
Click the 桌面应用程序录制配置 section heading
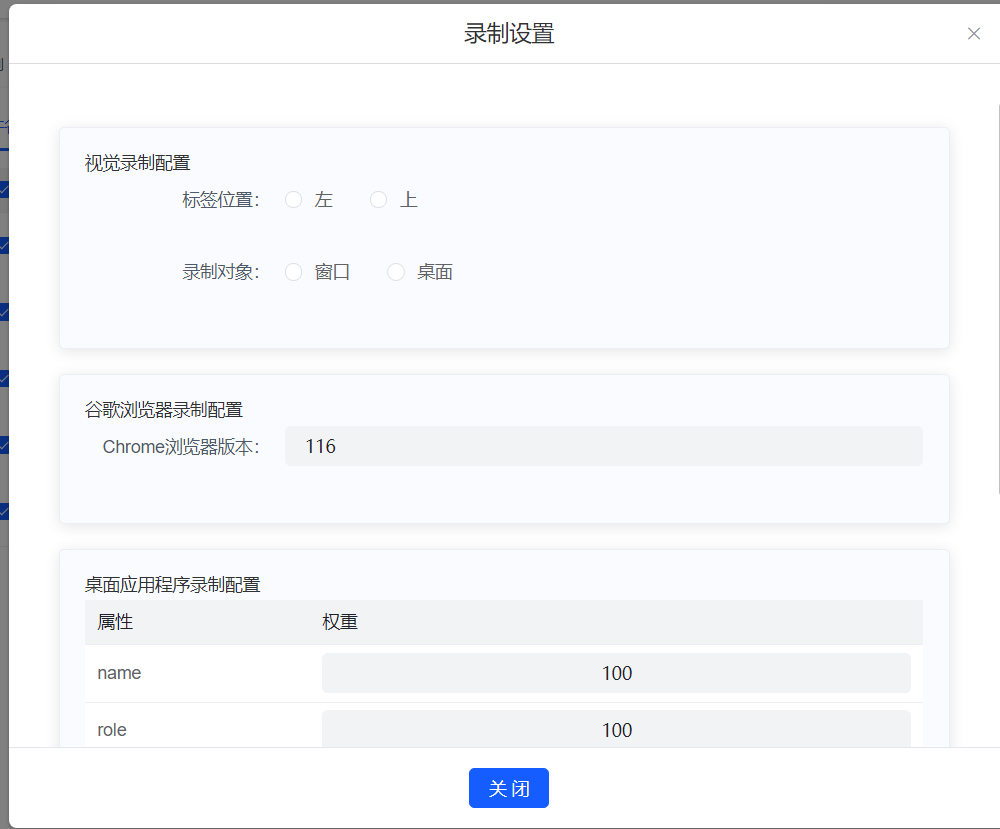tap(173, 584)
